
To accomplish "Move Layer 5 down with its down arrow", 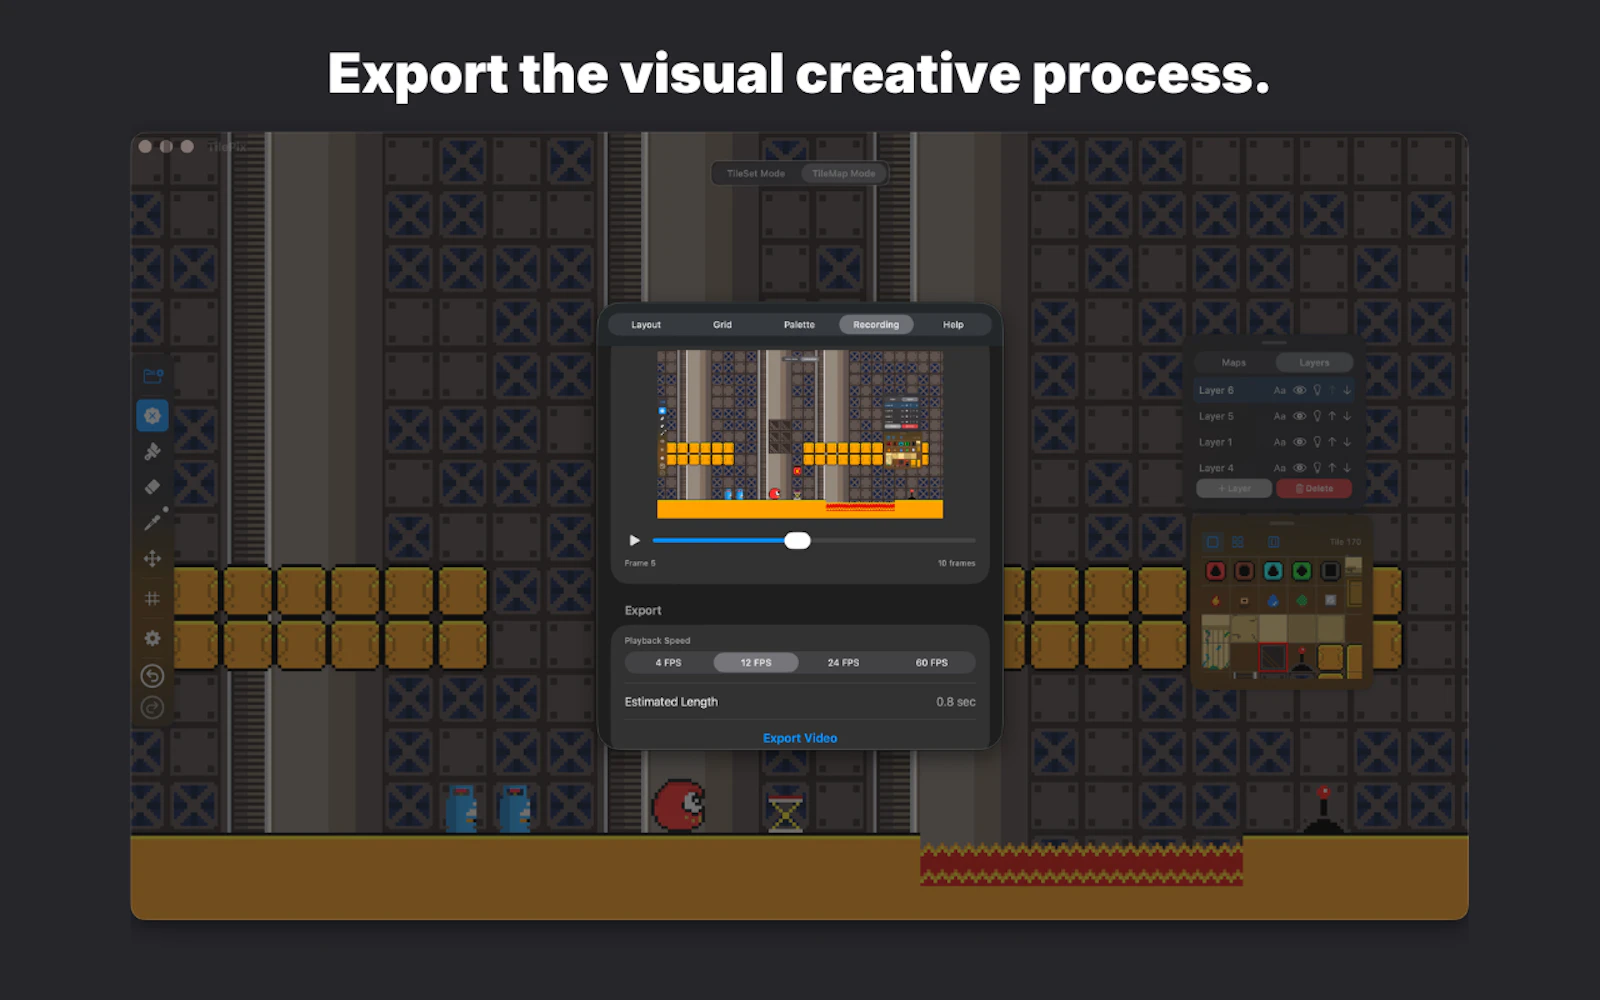I will [x=1347, y=416].
